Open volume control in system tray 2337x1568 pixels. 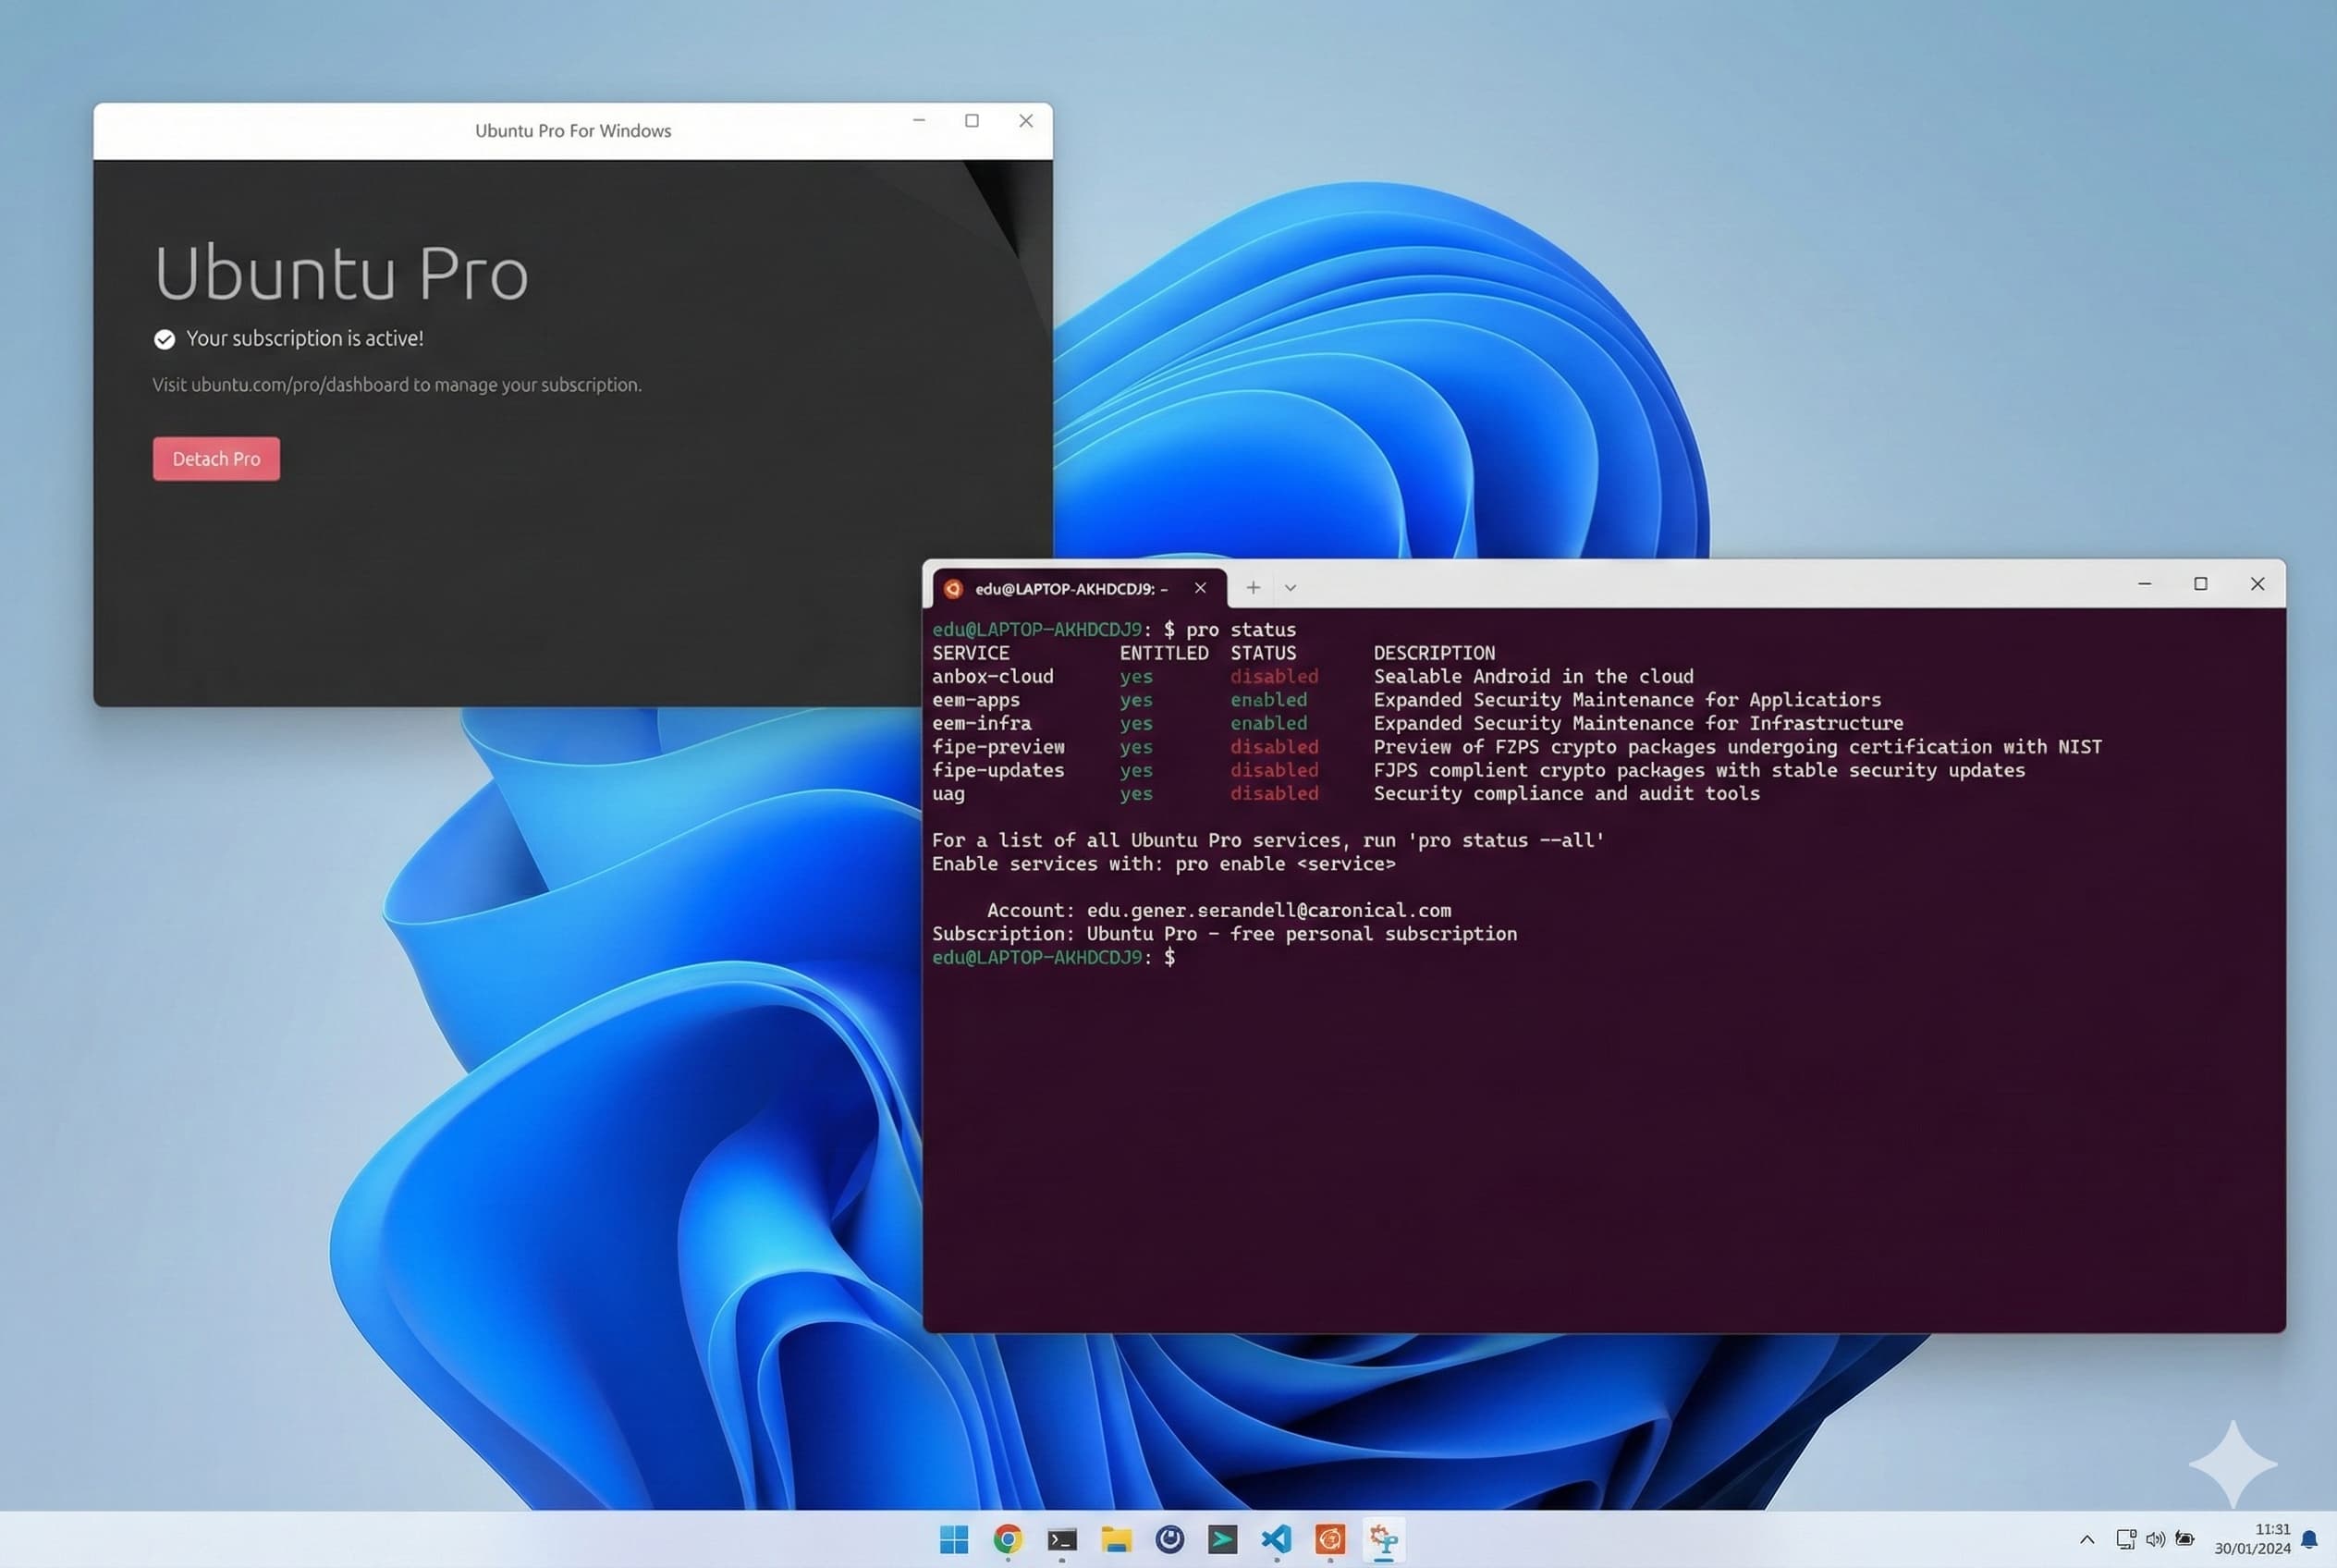[2156, 1540]
